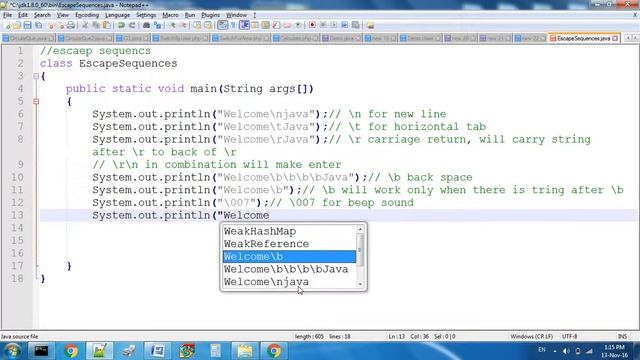The height and width of the screenshot is (360, 640).
Task: Pick Welcome\njava autocomplete entry
Action: [289, 282]
